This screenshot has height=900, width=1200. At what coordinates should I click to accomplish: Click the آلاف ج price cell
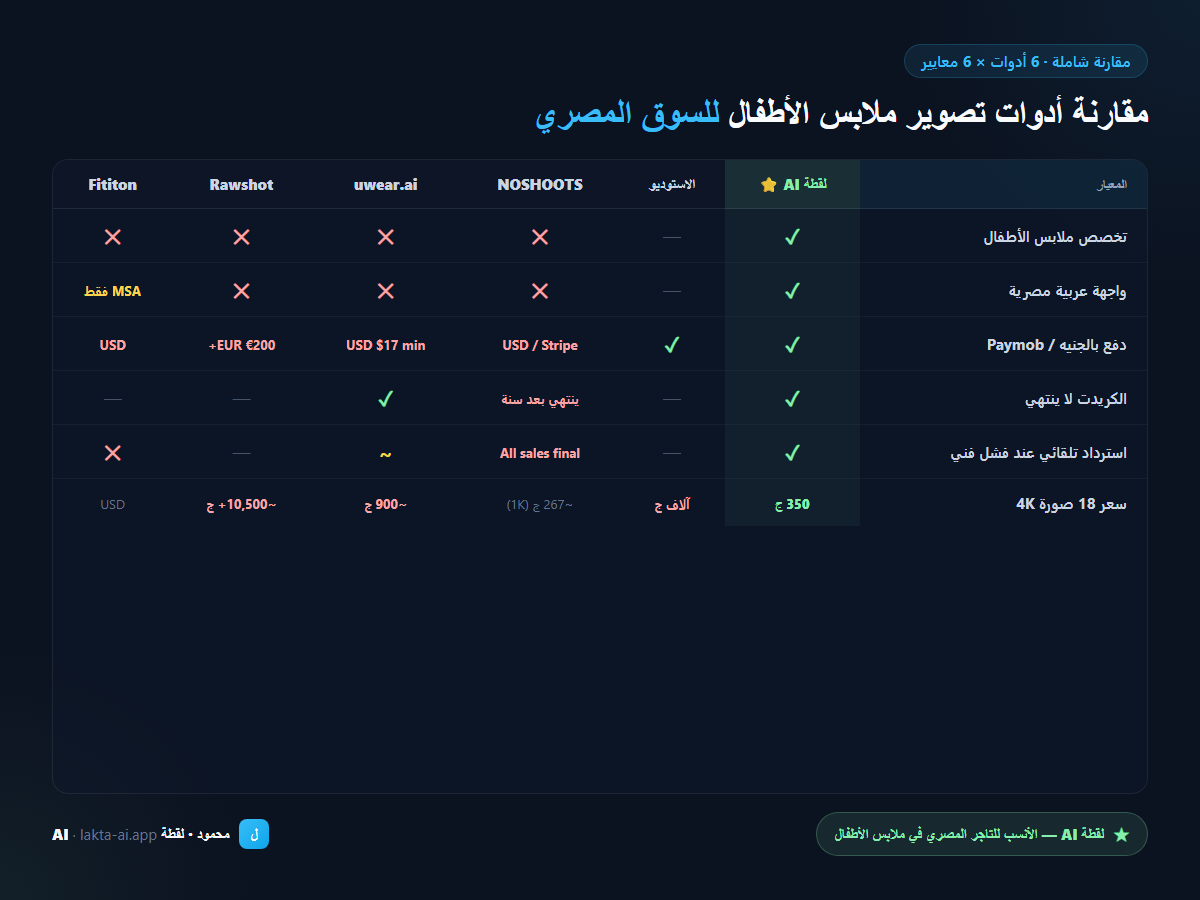pos(672,504)
